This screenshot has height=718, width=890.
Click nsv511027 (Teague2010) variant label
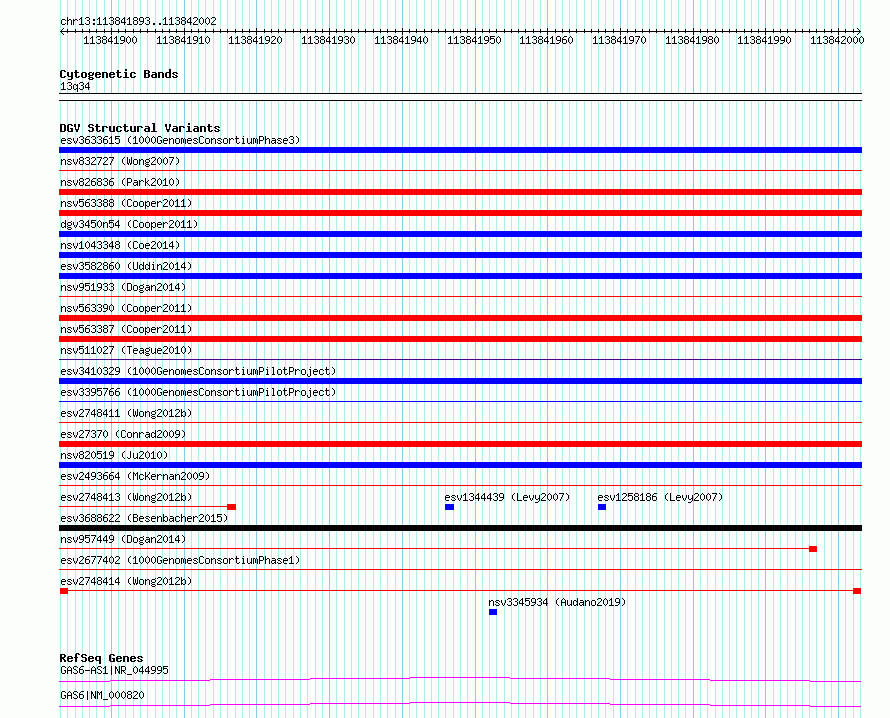pyautogui.click(x=126, y=350)
